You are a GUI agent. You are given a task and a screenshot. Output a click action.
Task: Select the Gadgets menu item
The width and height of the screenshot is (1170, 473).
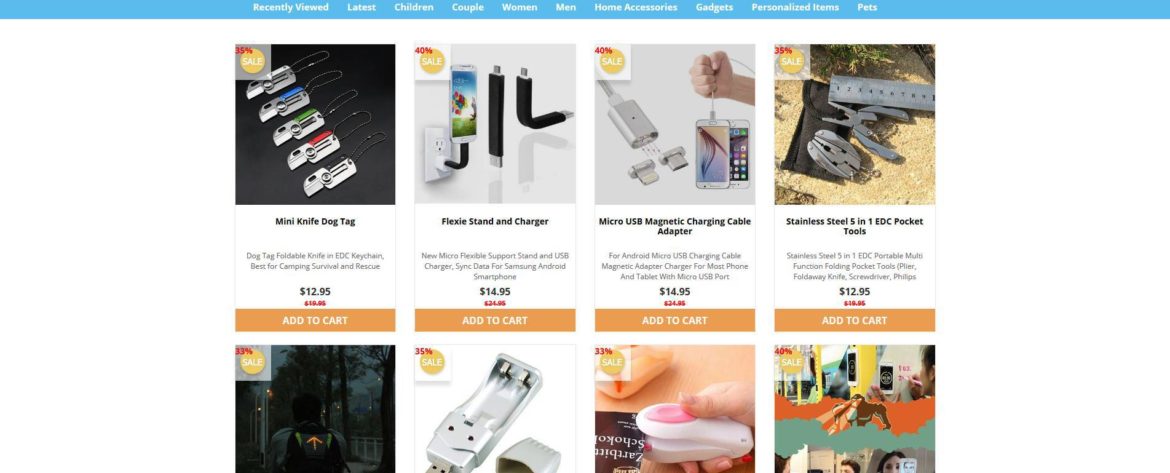click(x=714, y=7)
